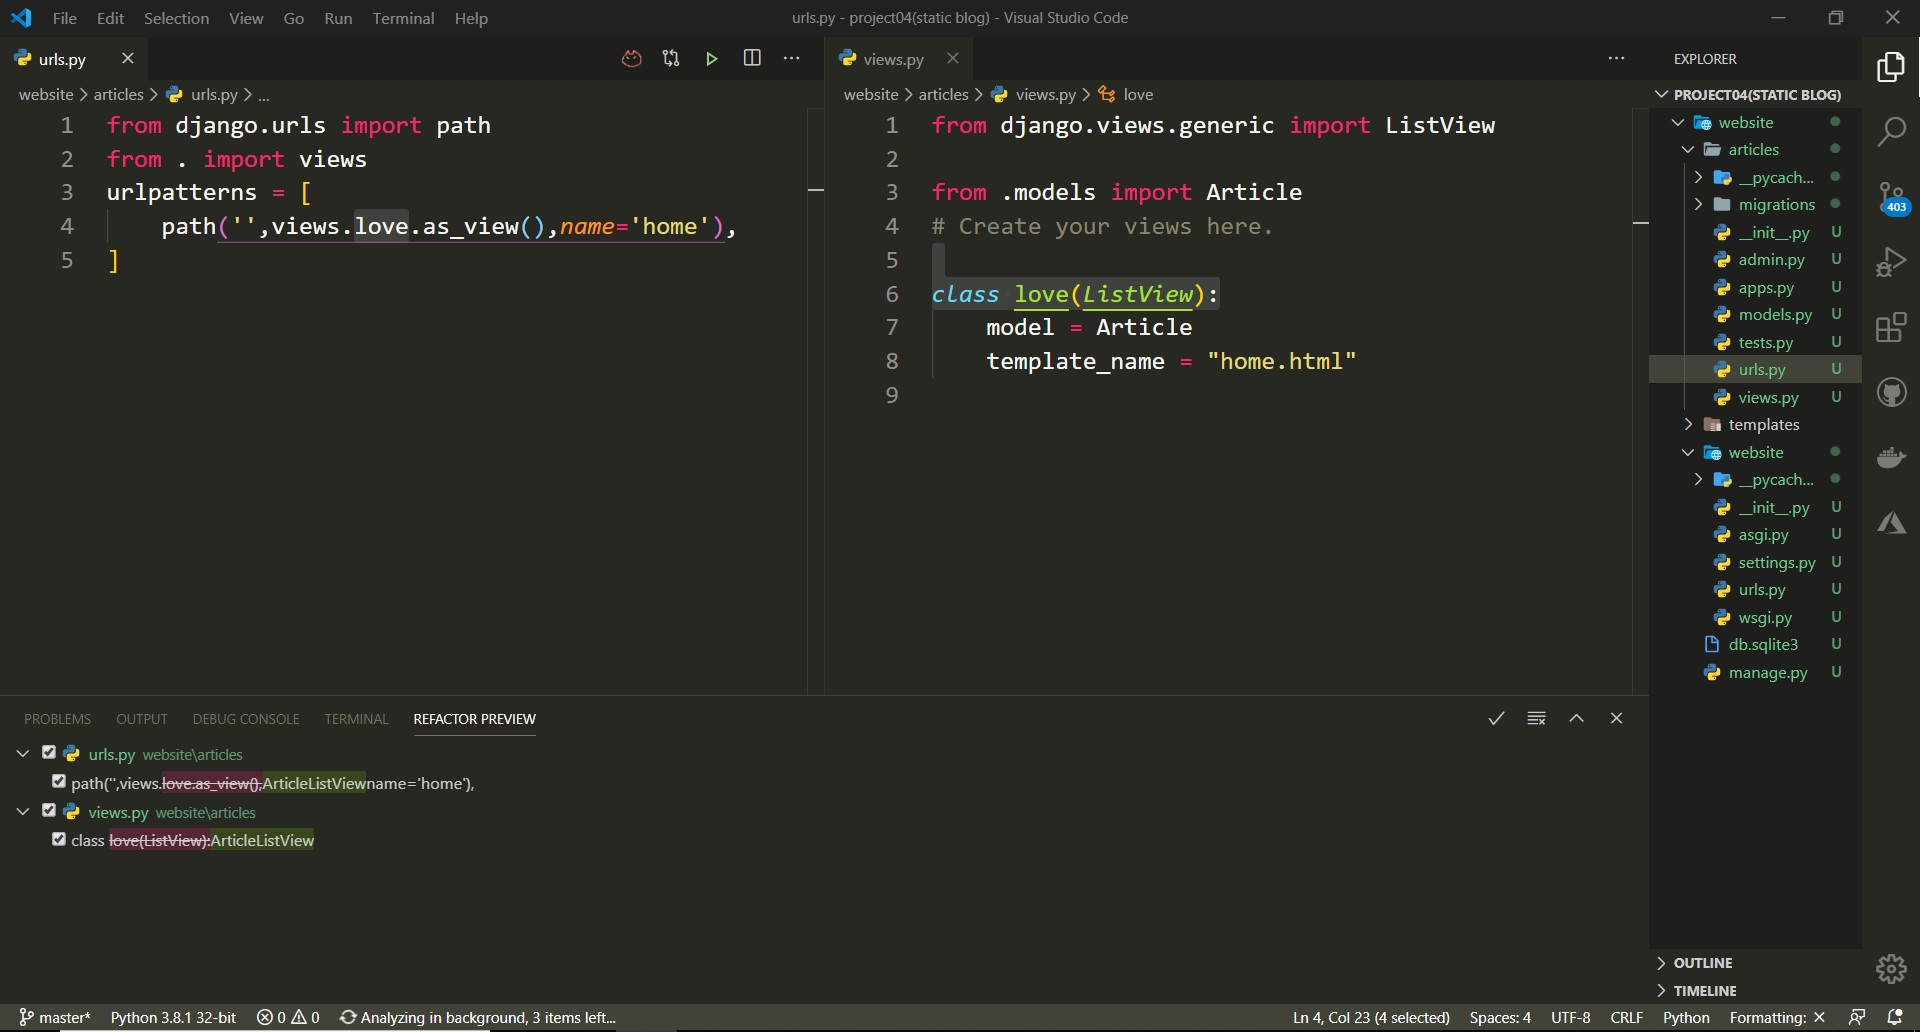Switch to the DEBUG CONSOLE tab
This screenshot has height=1032, width=1920.
(246, 718)
